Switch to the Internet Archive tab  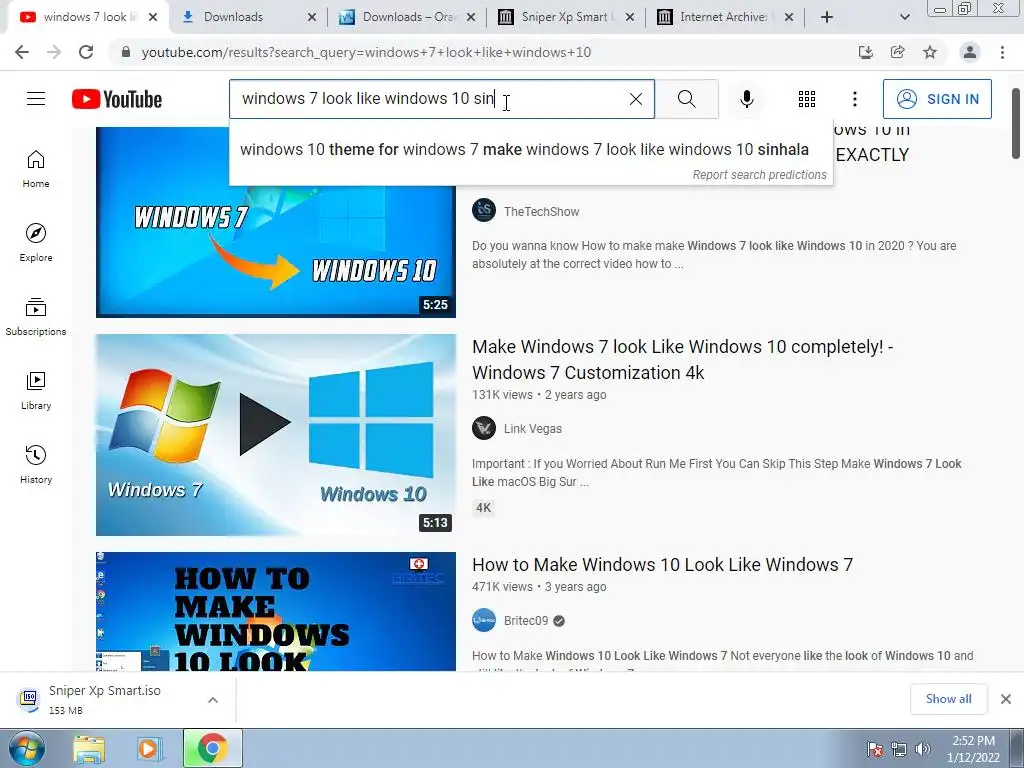click(724, 17)
